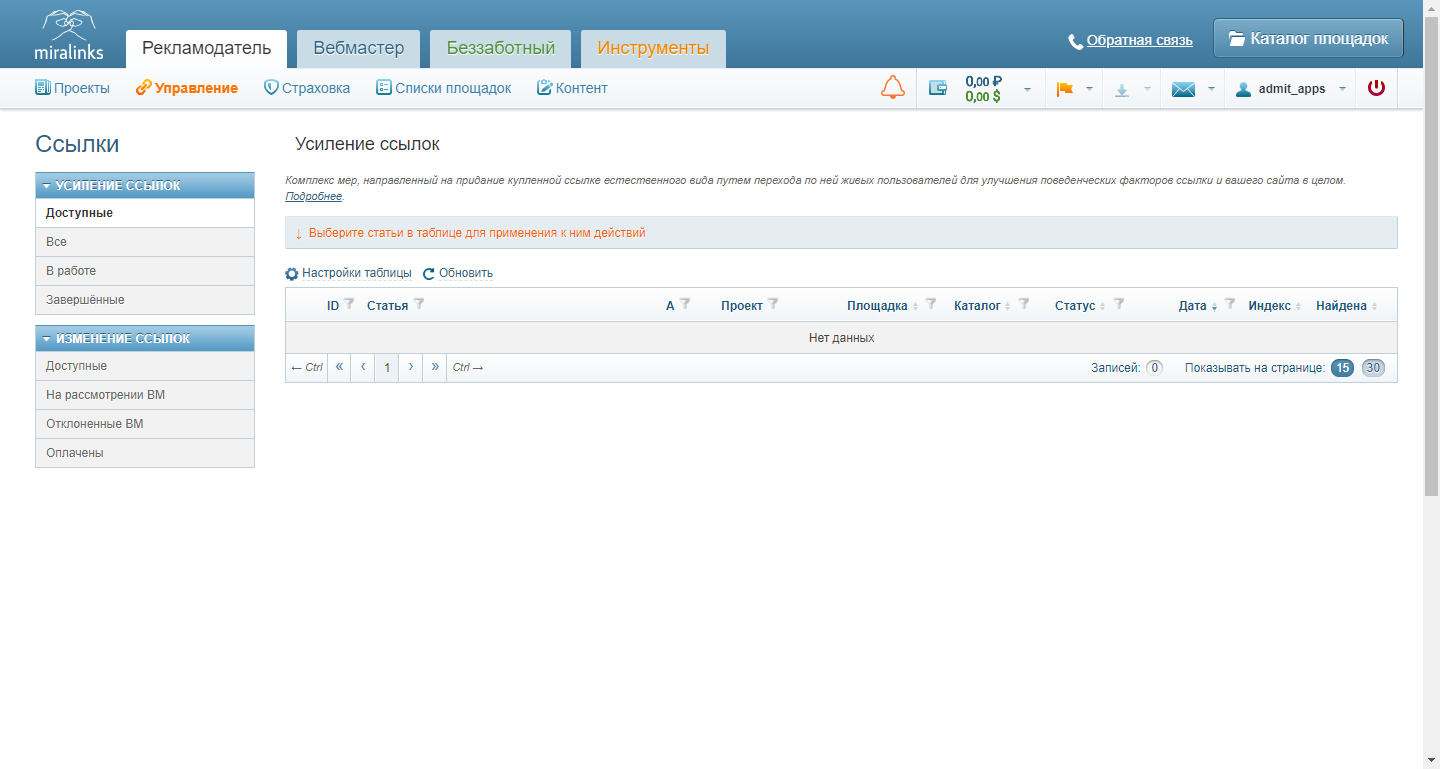The width and height of the screenshot is (1440, 769).
Task: Select Доступные under Усиление ссылок
Action: click(145, 213)
